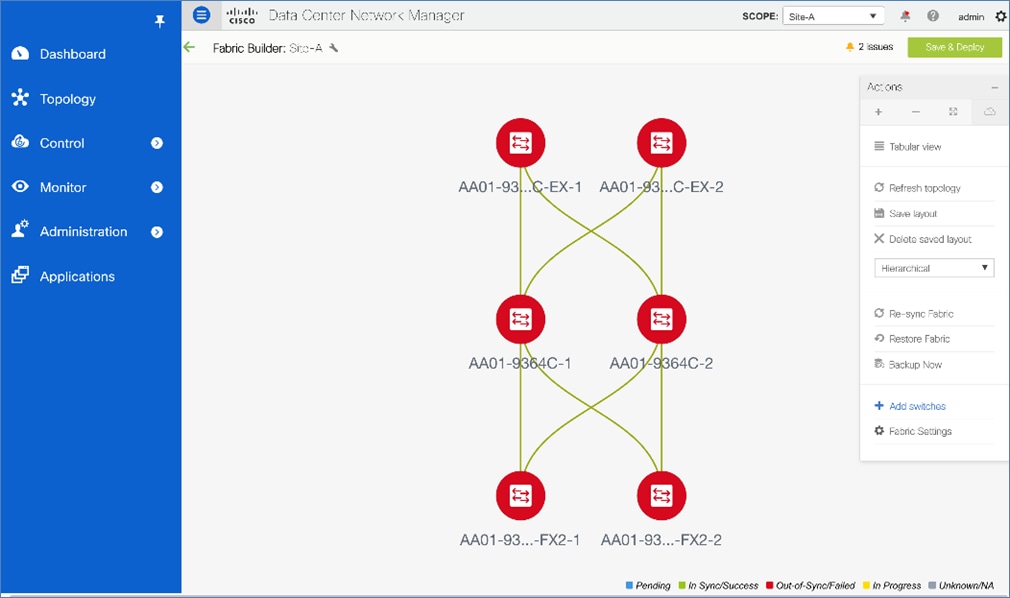
Task: Select switch node AA01-93...-FX2-2
Action: 662,496
